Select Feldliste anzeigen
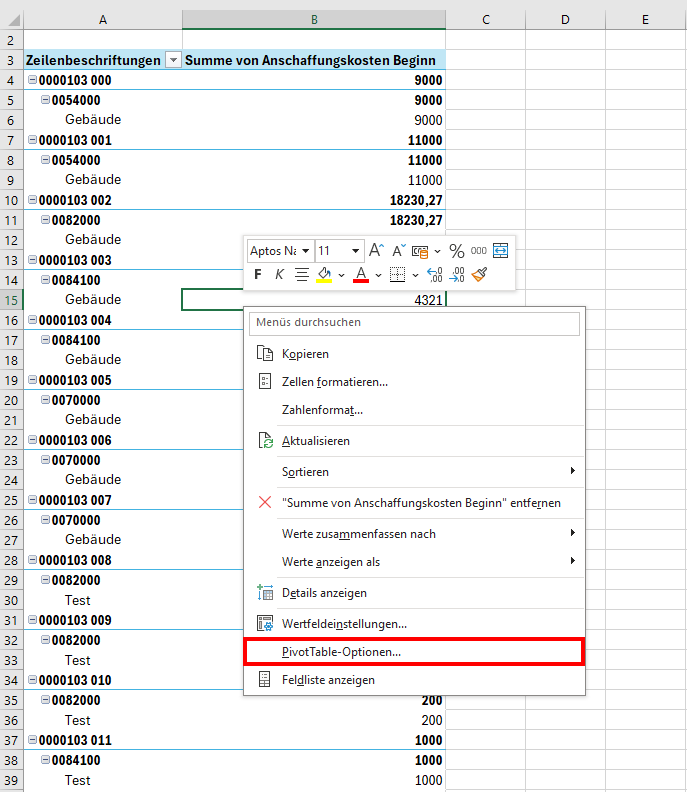687x792 pixels. 414,680
